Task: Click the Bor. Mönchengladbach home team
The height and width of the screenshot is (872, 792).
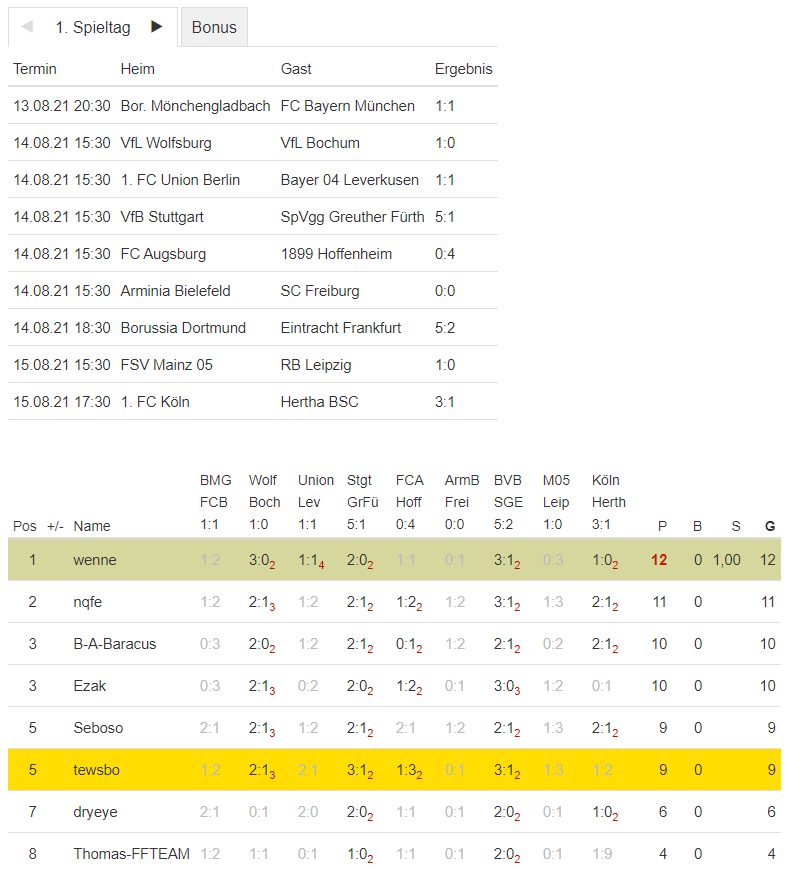Action: click(x=195, y=106)
